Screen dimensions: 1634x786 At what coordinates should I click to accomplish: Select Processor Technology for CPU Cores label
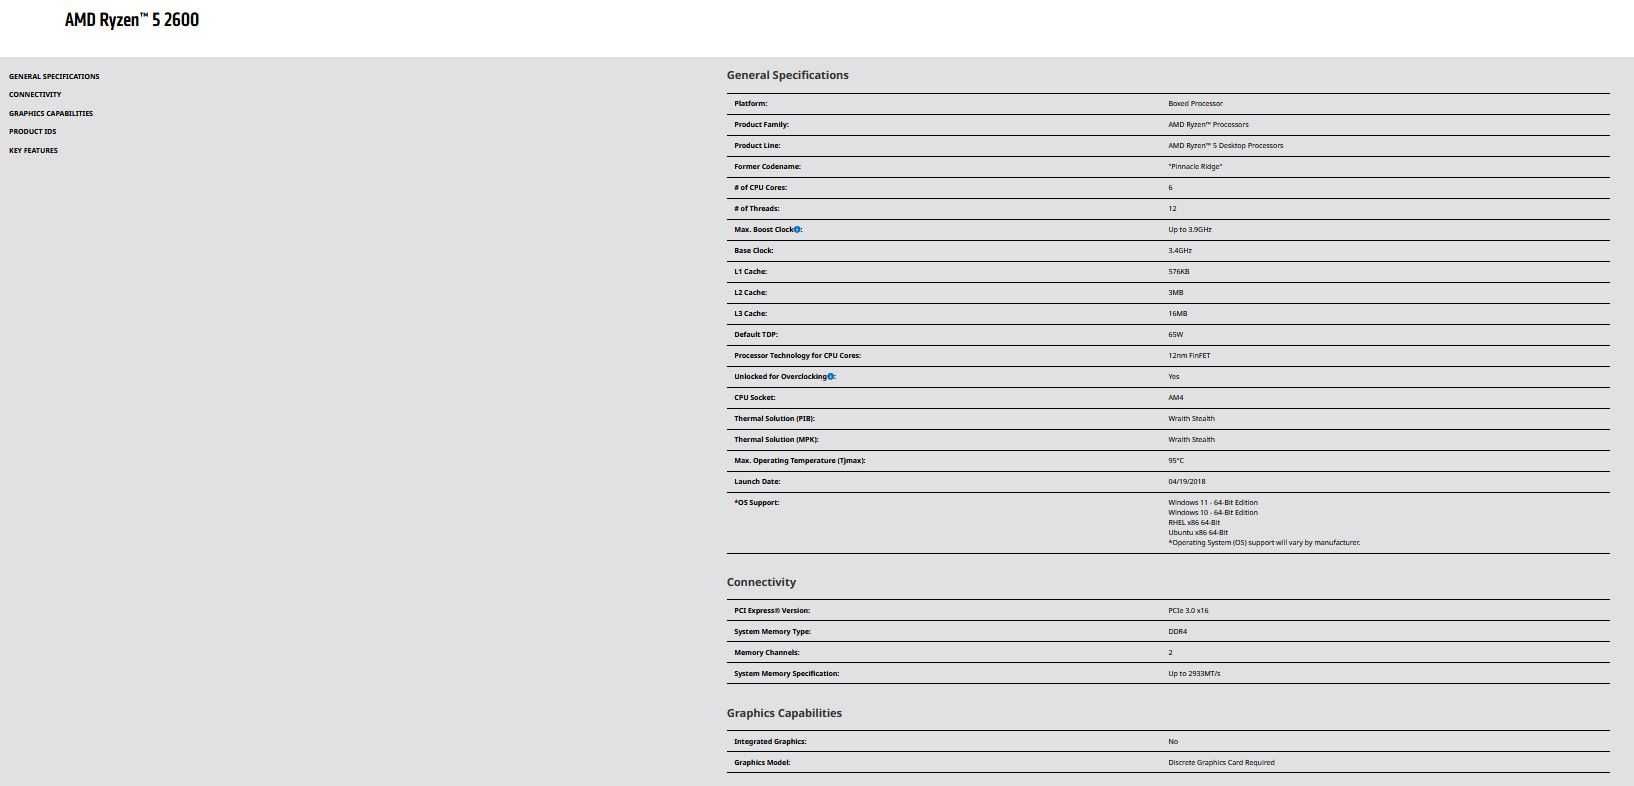[797, 355]
